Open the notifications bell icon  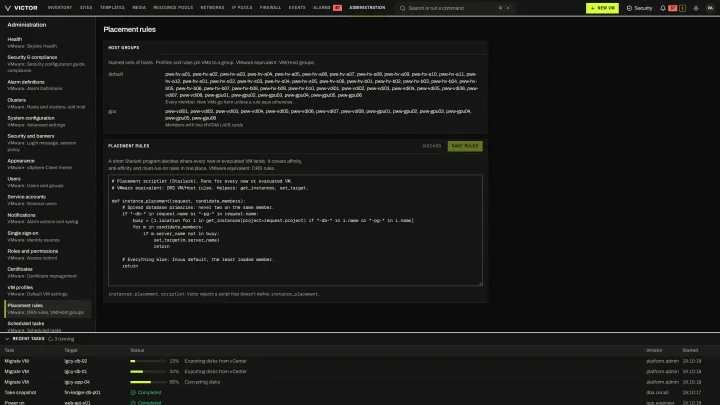click(663, 8)
